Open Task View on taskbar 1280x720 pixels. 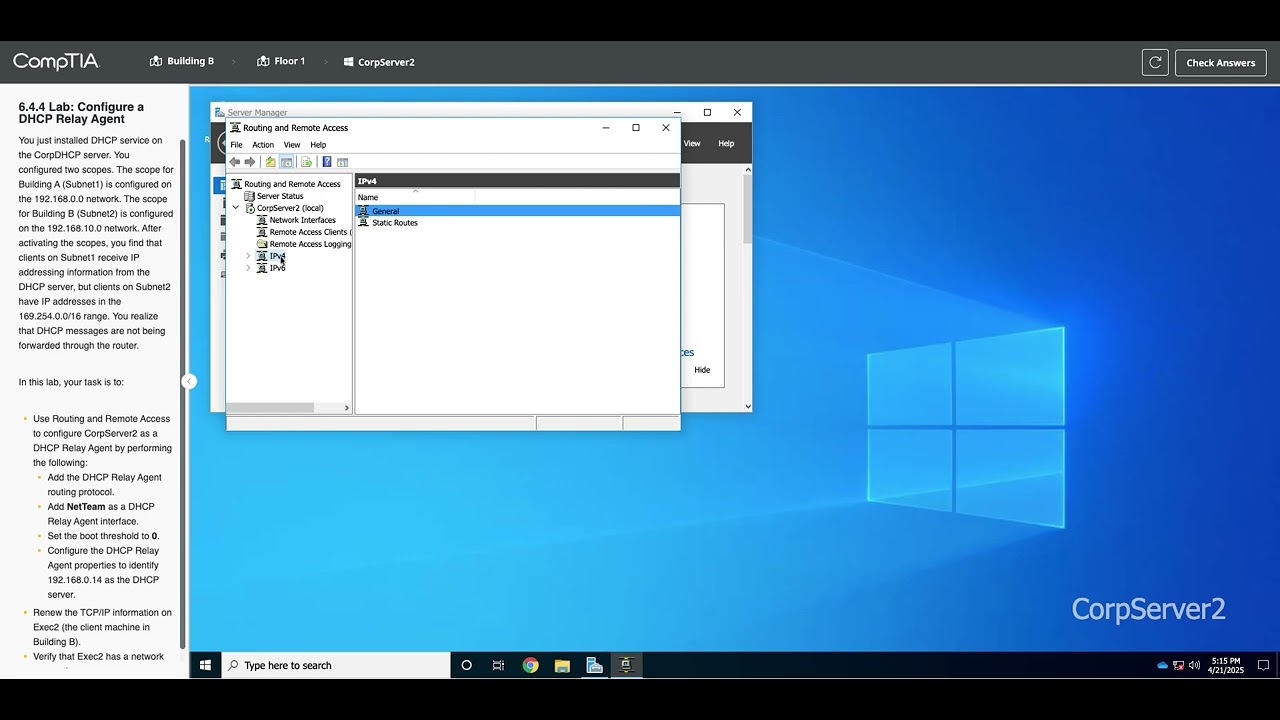pyautogui.click(x=498, y=665)
